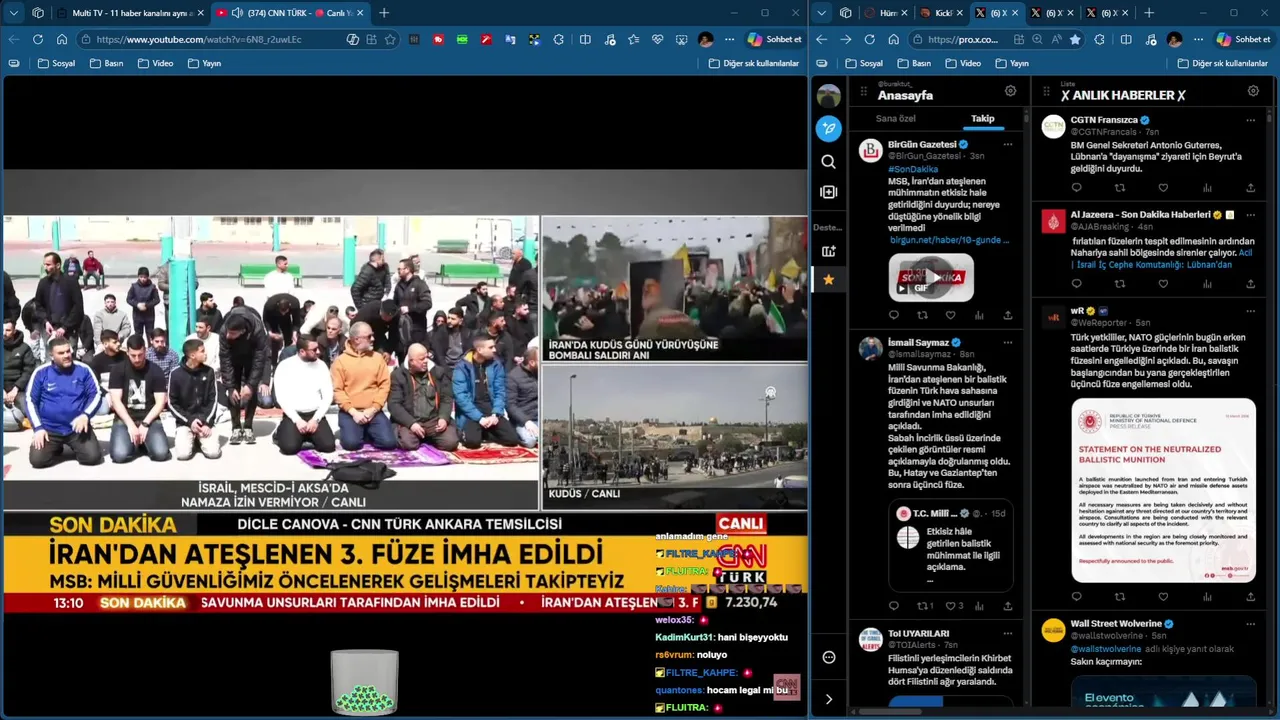The height and width of the screenshot is (720, 1280).
Task: Like the CGTN Fransızca post
Action: click(x=1163, y=187)
